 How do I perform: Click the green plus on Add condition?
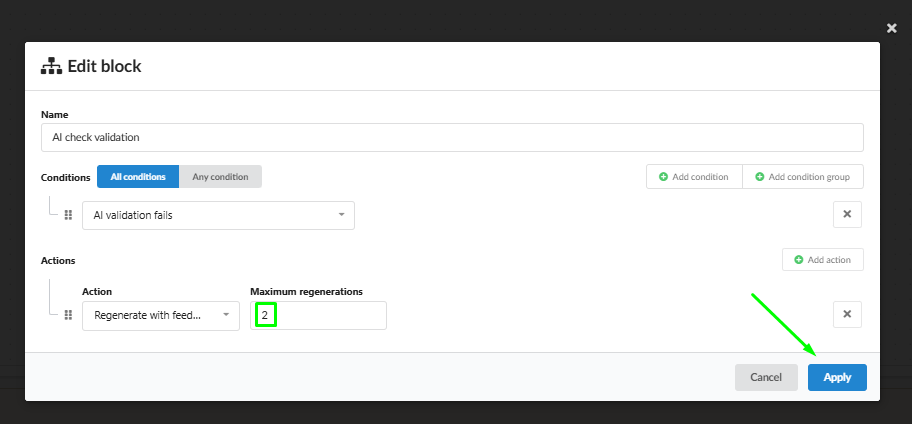663,177
